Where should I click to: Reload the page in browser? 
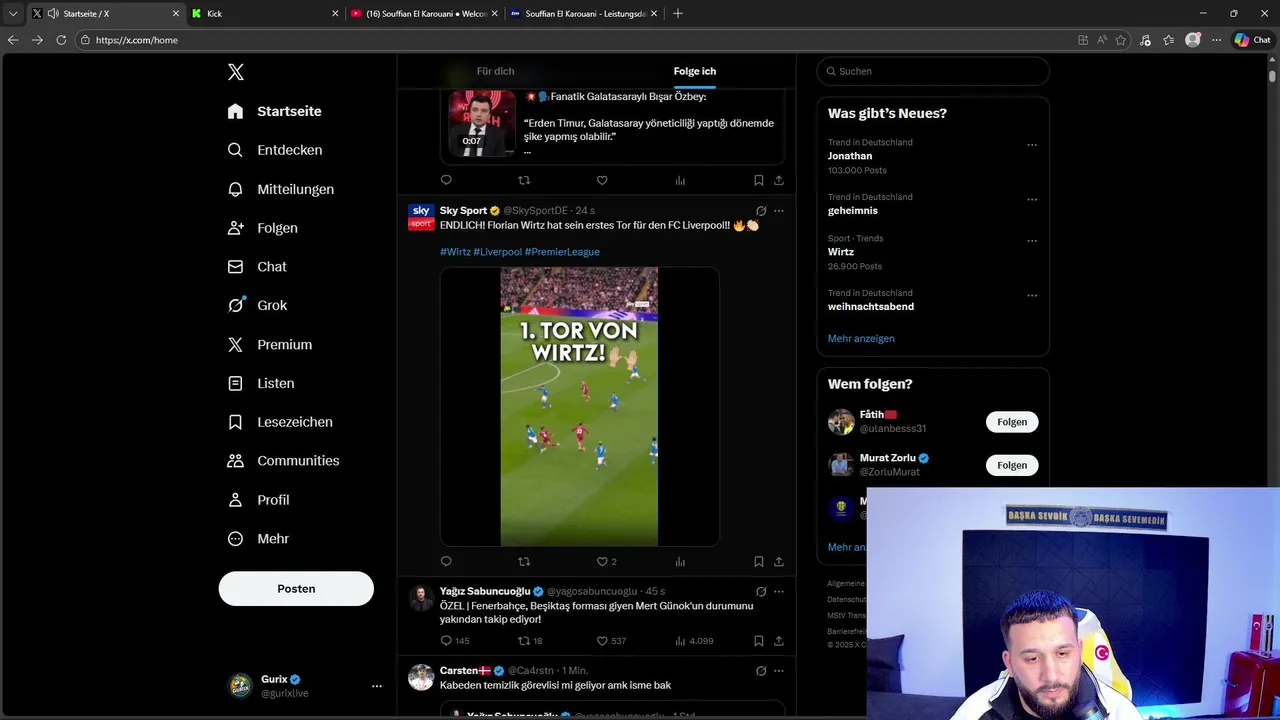[x=61, y=40]
